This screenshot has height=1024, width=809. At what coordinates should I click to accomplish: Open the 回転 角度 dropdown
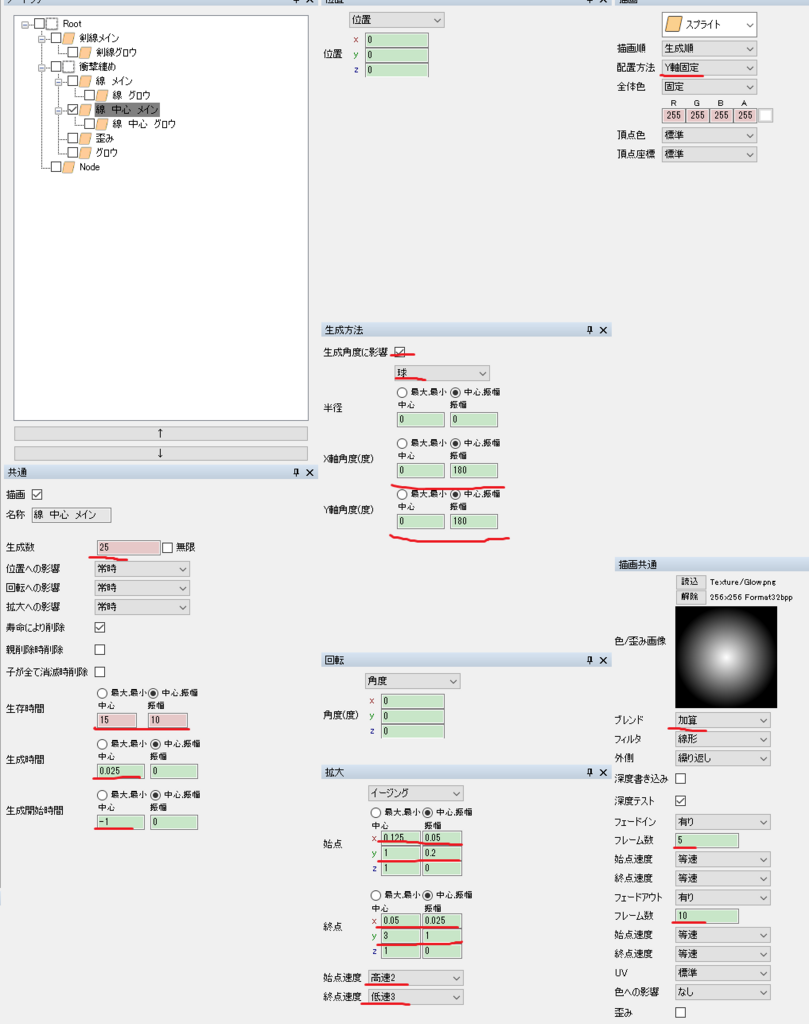click(413, 681)
